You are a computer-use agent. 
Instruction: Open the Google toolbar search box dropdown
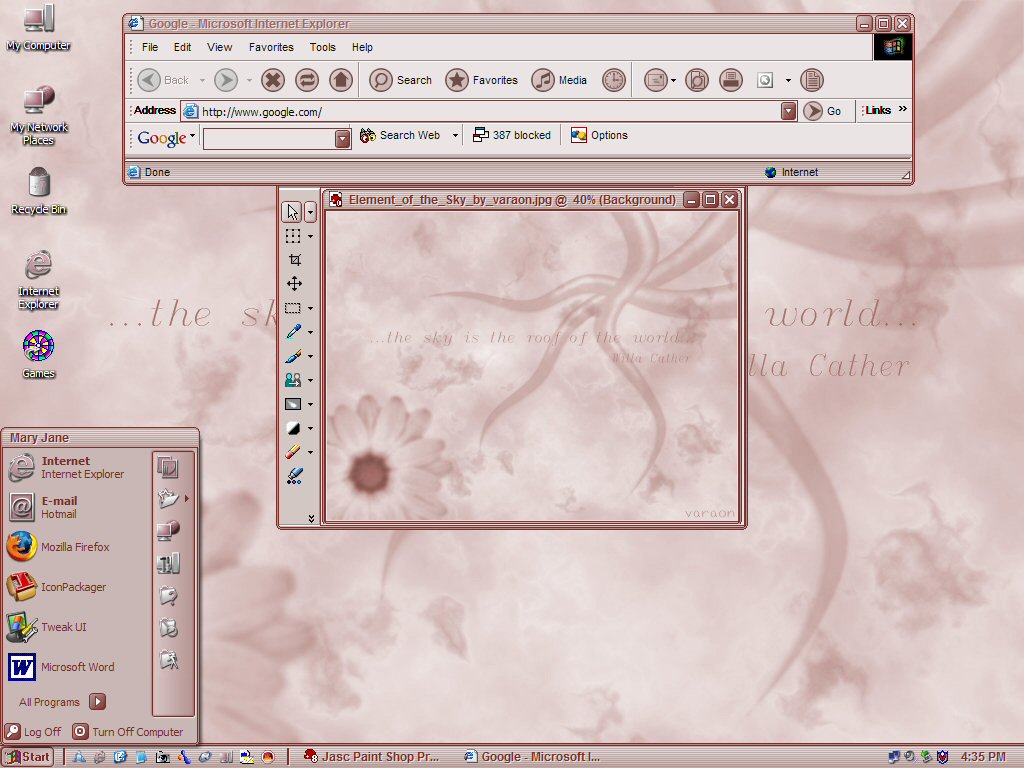343,138
